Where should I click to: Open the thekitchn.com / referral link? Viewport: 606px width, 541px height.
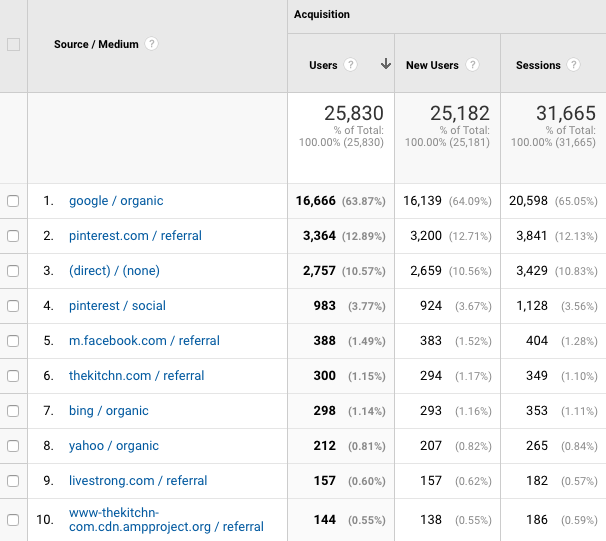[x=136, y=376]
